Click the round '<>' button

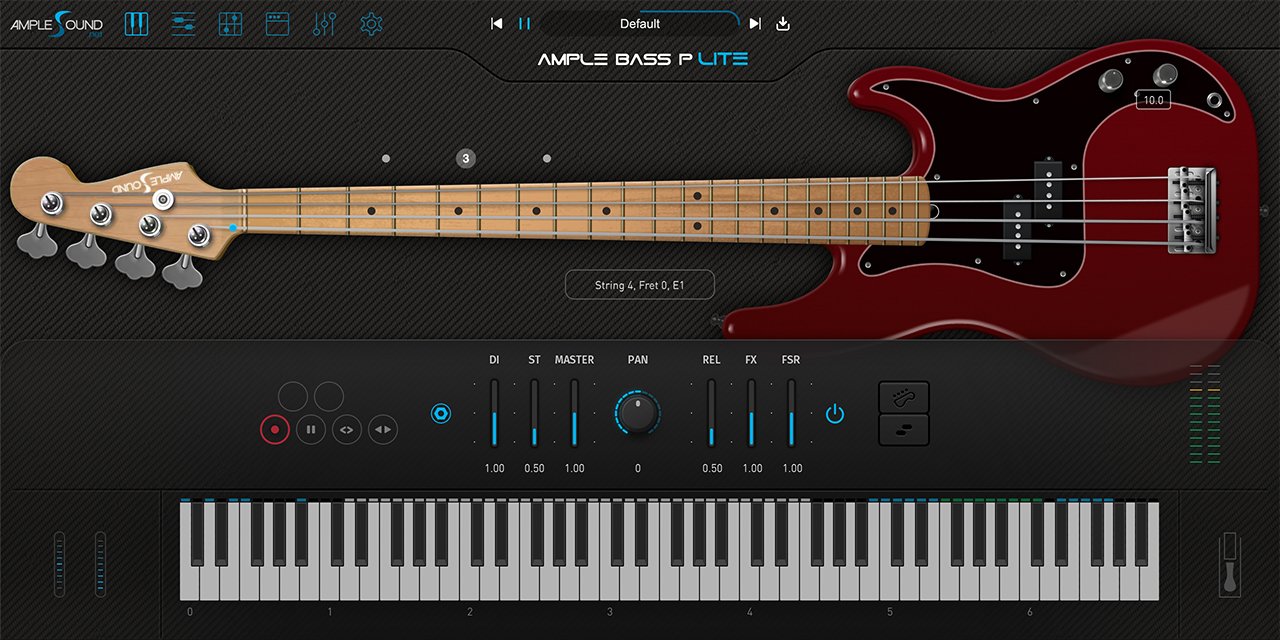point(347,430)
